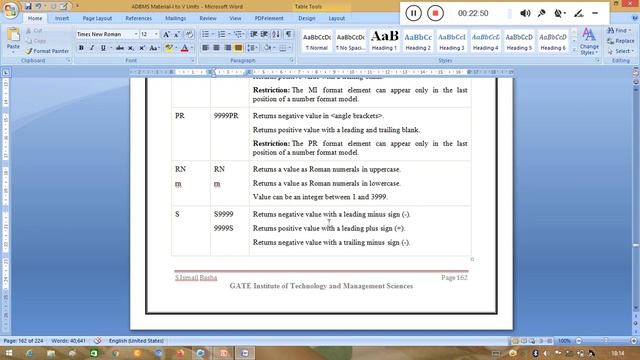This screenshot has width=640, height=360.
Task: Click the proofing errors status icon
Action: (x=97, y=340)
